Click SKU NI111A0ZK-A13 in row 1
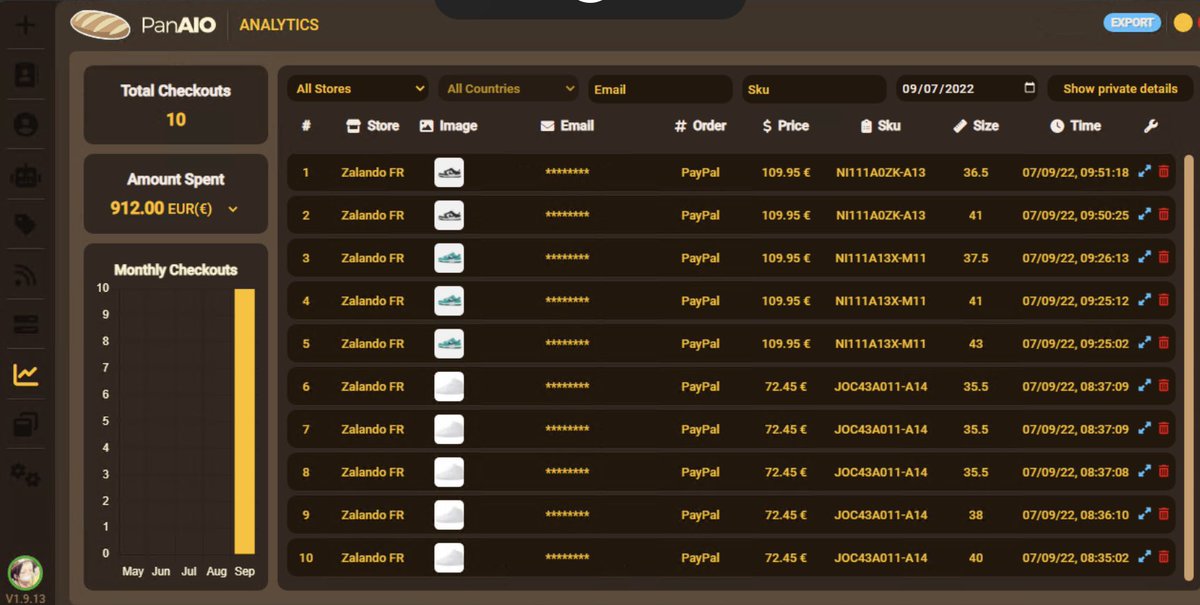The height and width of the screenshot is (605, 1200). [881, 173]
